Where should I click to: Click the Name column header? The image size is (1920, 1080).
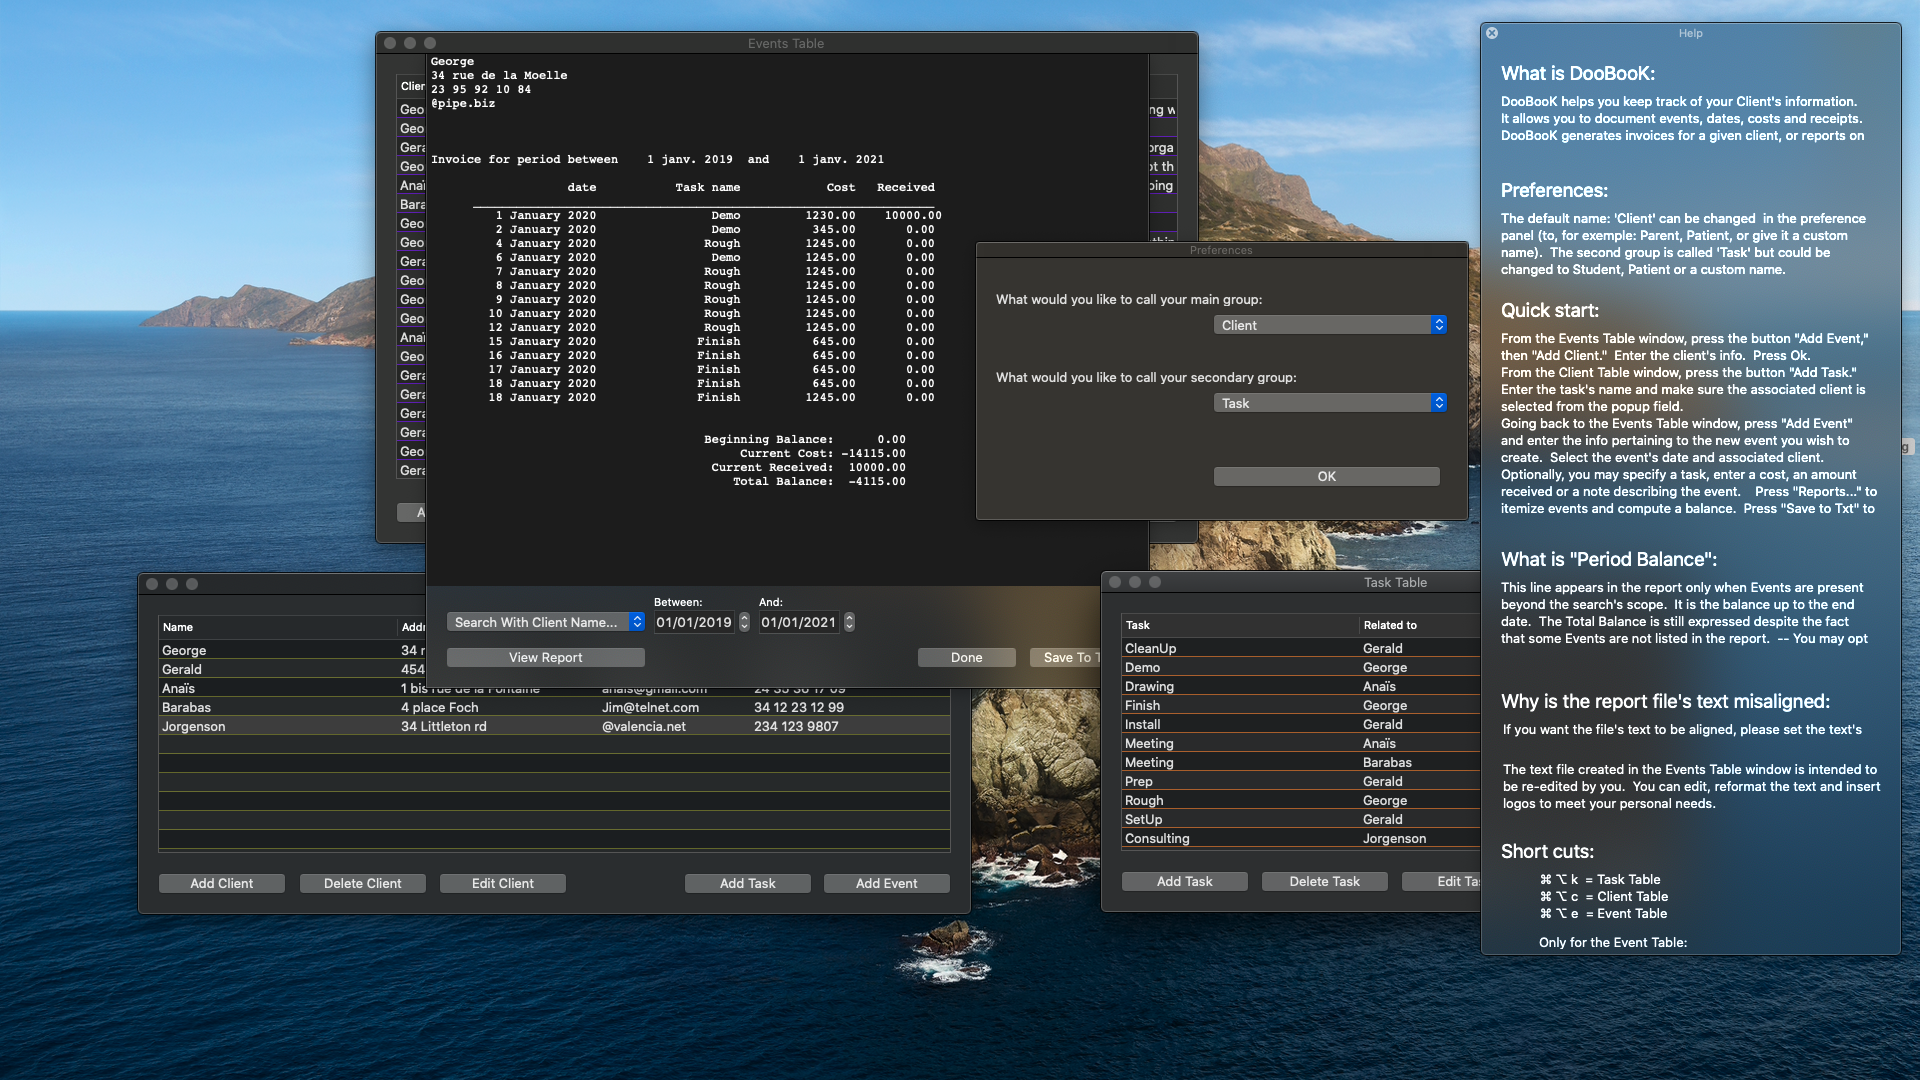tap(178, 627)
